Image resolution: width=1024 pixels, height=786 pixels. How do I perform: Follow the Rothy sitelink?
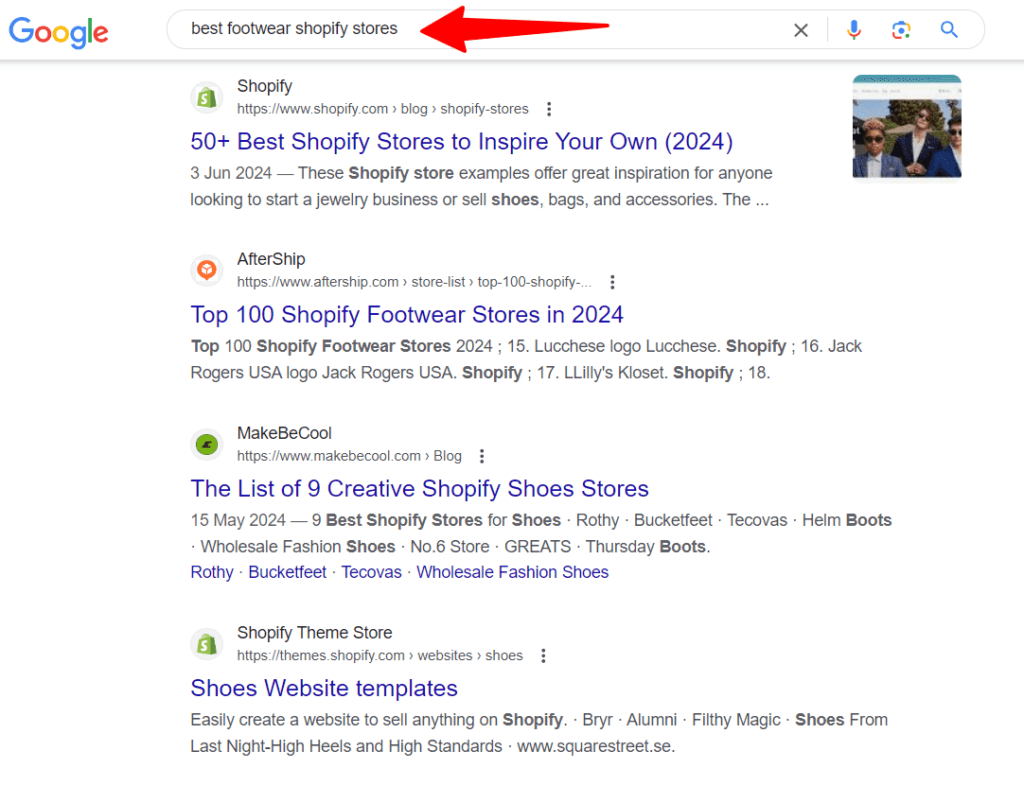pyautogui.click(x=212, y=573)
